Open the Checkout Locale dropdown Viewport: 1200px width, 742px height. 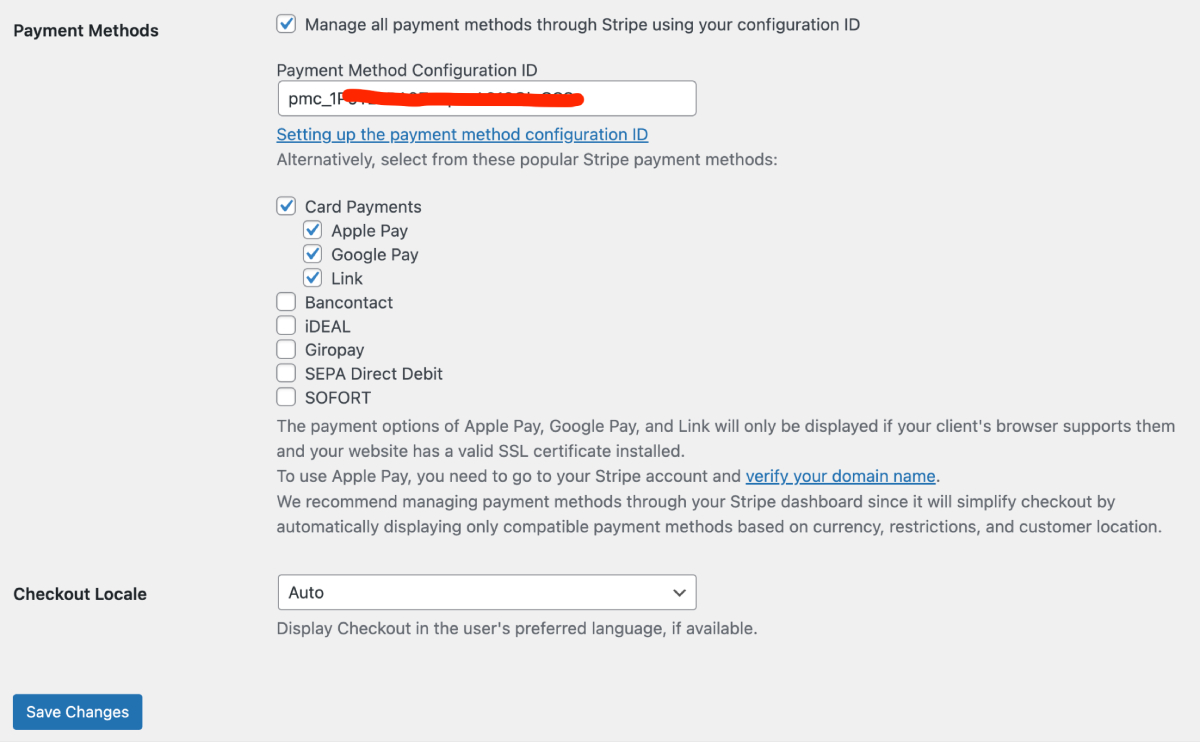(486, 592)
